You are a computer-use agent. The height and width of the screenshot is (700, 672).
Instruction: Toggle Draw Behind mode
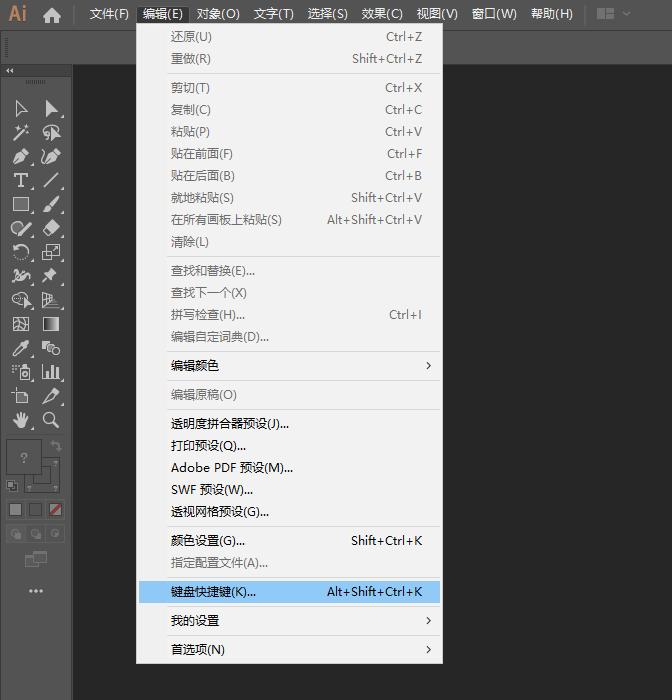[35, 534]
